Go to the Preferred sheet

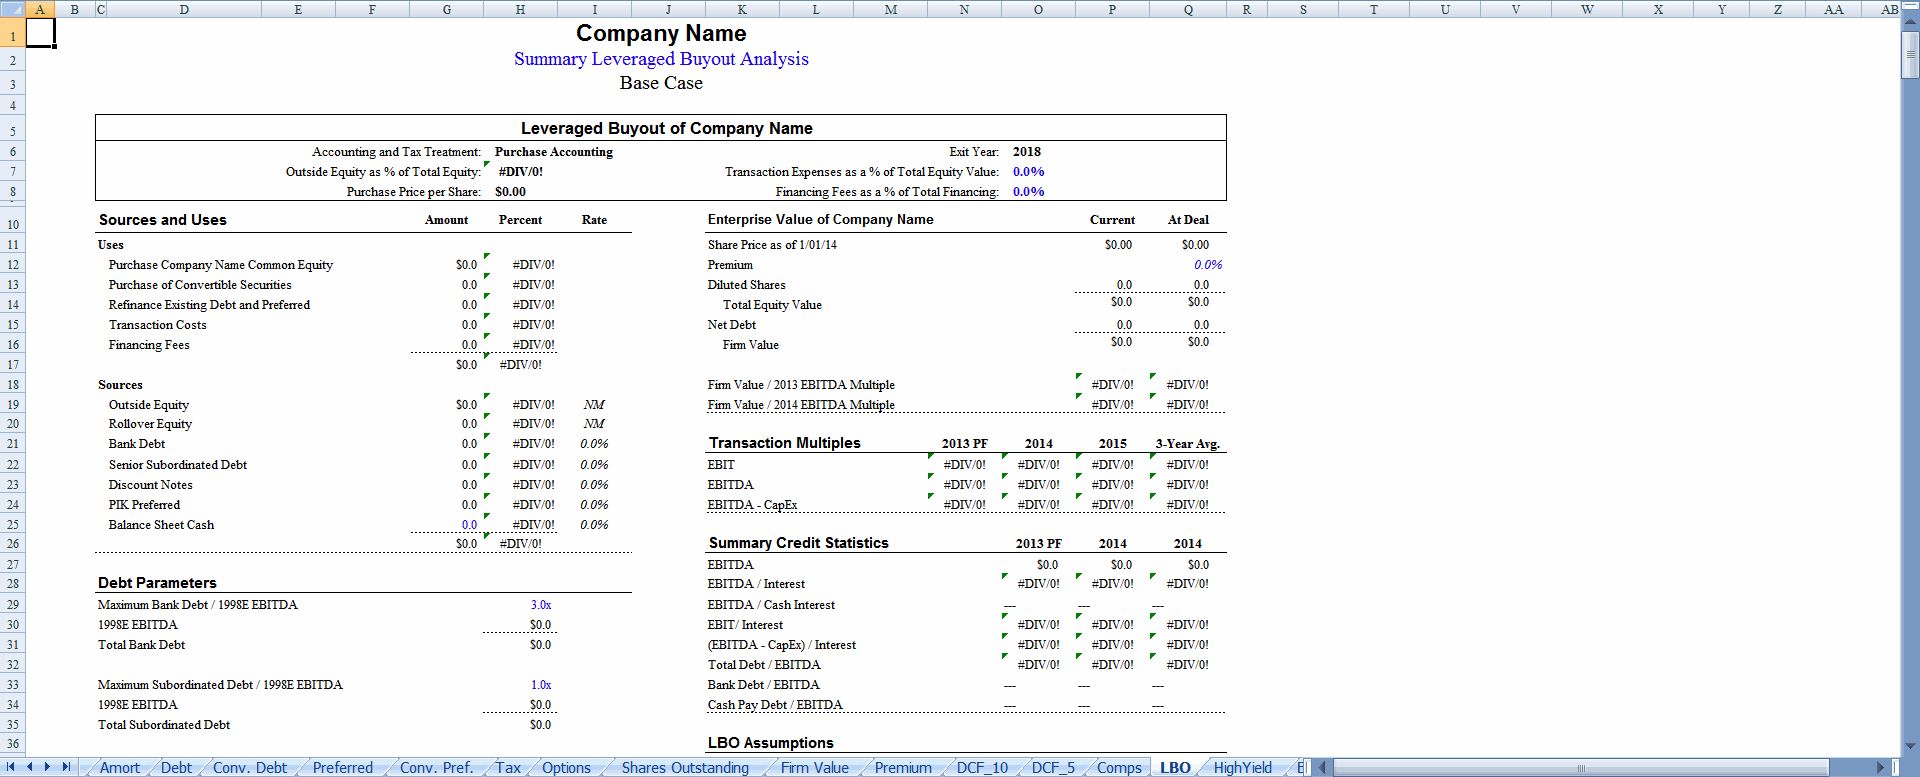[342, 768]
